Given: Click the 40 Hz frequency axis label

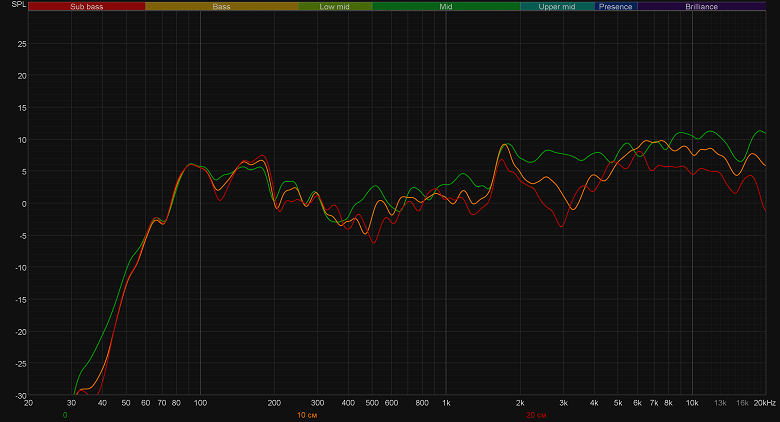Looking at the screenshot, I should 102,403.
